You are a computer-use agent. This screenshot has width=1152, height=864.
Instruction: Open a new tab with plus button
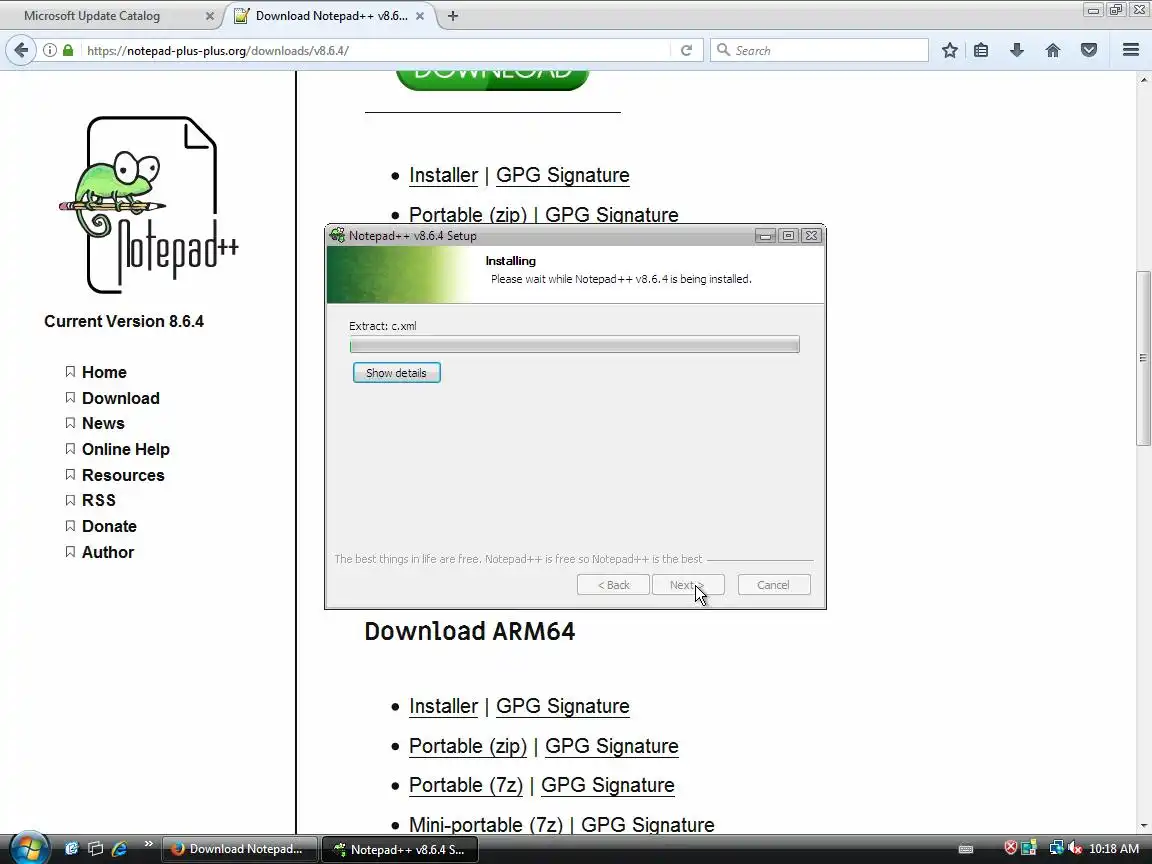[453, 15]
